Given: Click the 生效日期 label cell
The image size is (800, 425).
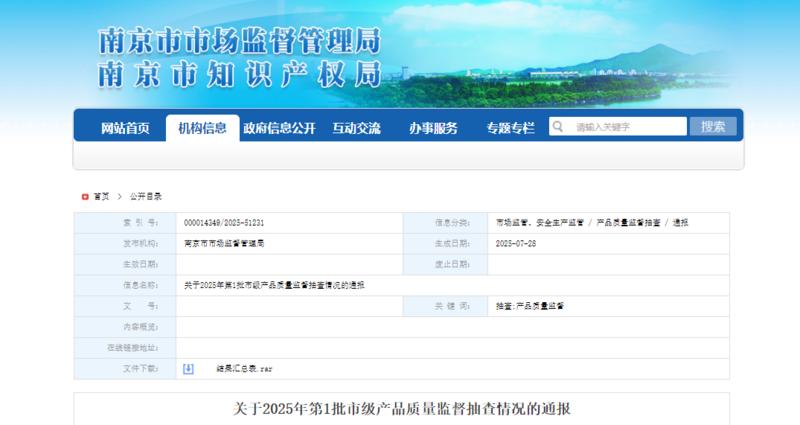Looking at the screenshot, I should click(x=126, y=264).
